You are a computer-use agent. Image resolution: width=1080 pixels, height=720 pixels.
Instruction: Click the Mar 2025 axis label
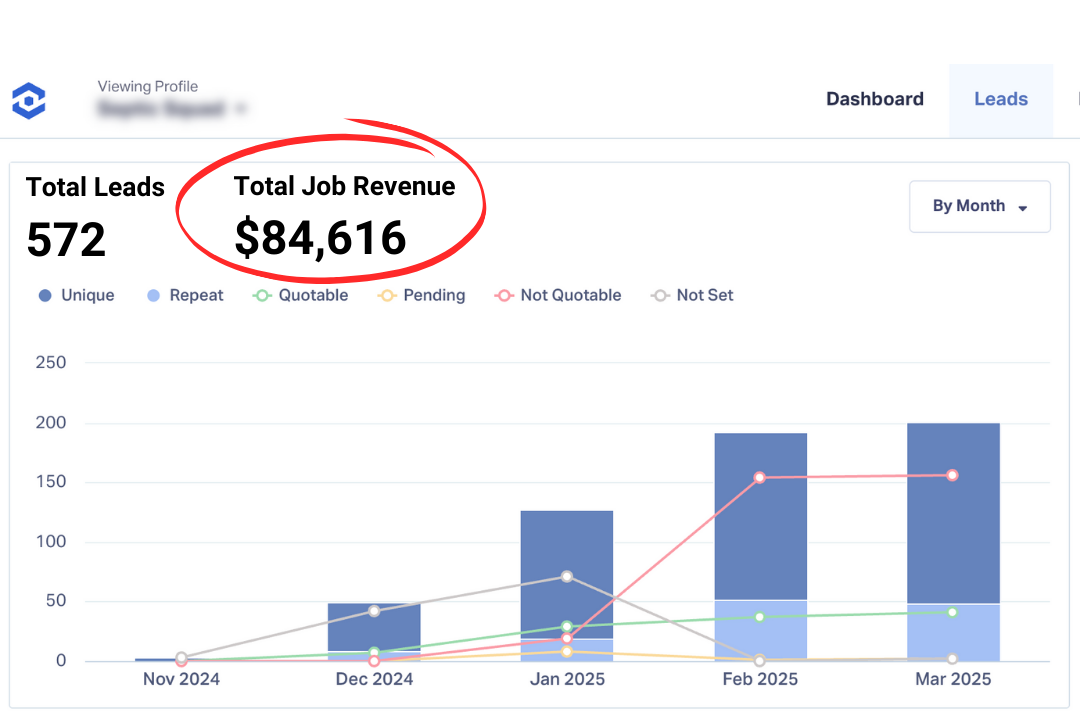click(x=953, y=679)
